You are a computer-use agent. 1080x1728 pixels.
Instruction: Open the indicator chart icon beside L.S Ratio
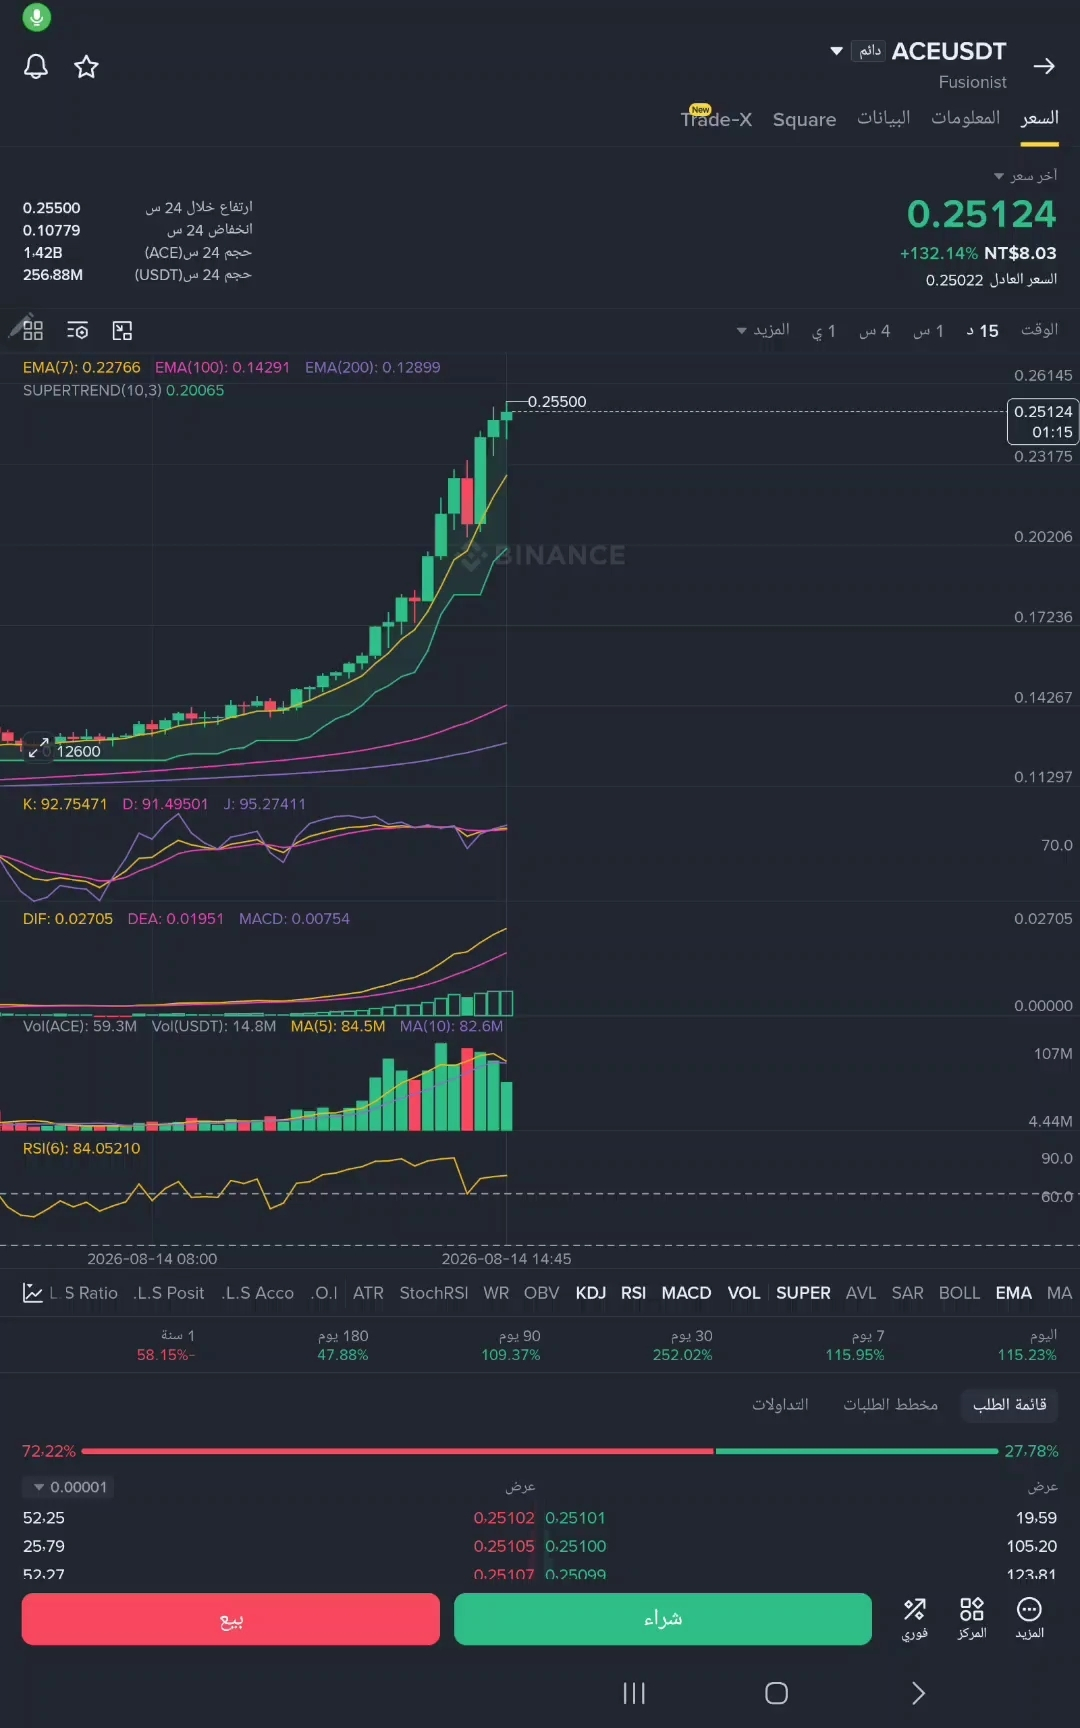point(32,1293)
